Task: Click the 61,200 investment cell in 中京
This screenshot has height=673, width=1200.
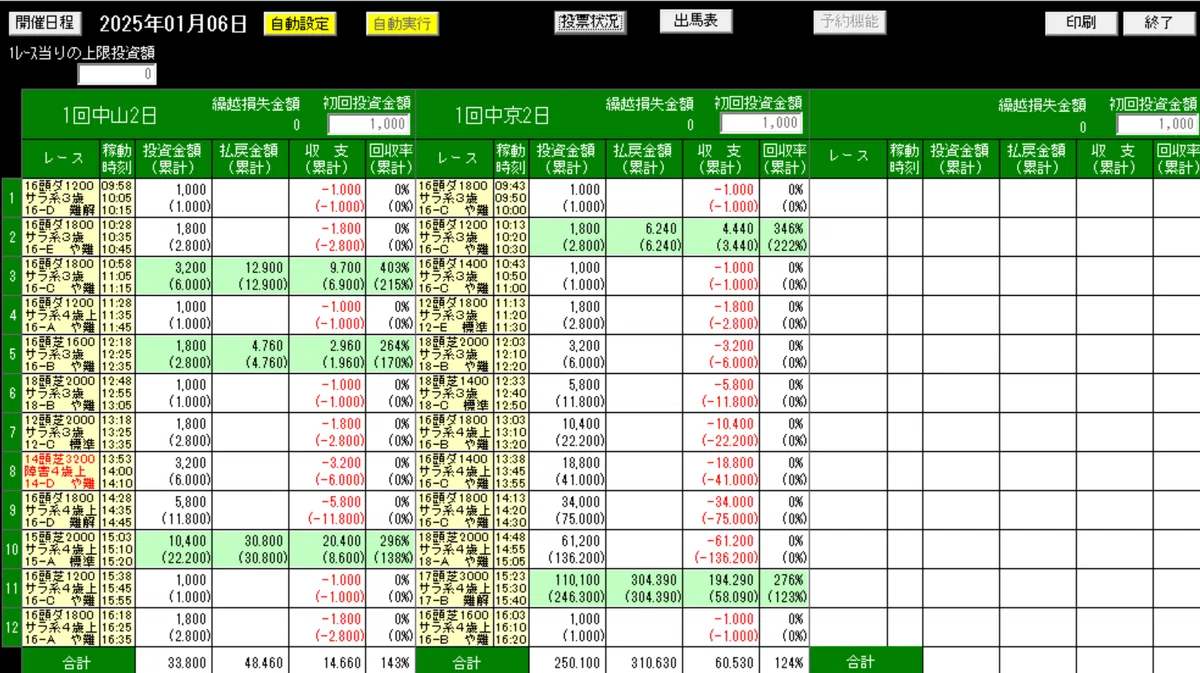Action: 569,549
